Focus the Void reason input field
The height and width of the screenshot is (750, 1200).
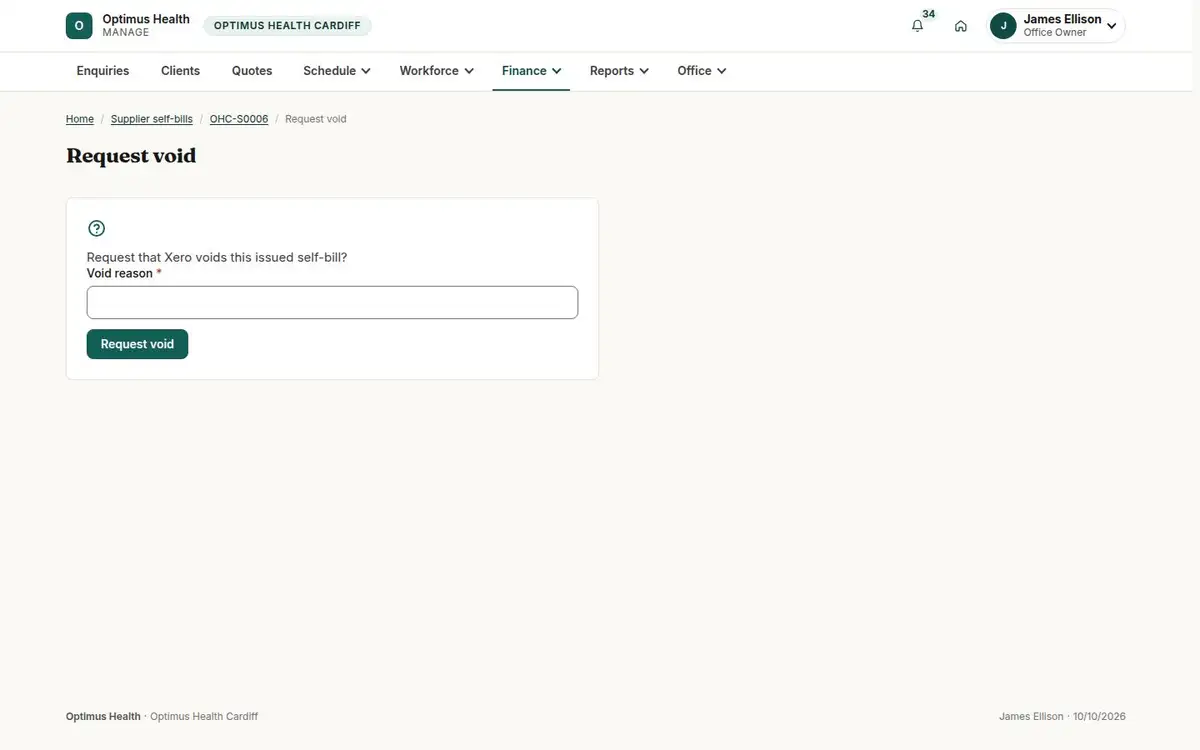[x=332, y=303]
